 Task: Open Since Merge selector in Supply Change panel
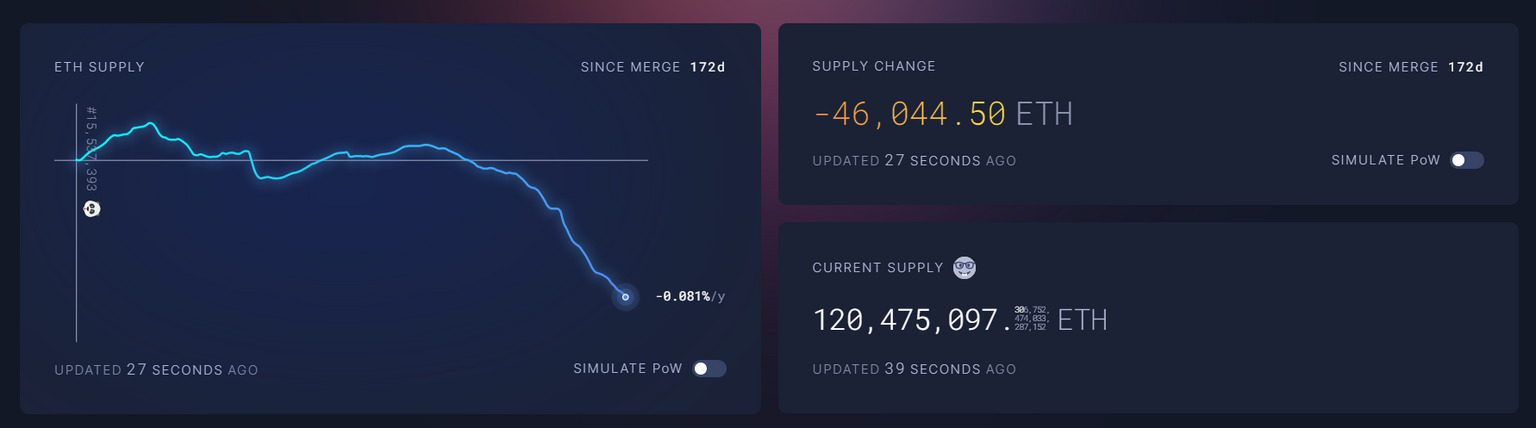(x=1410, y=67)
